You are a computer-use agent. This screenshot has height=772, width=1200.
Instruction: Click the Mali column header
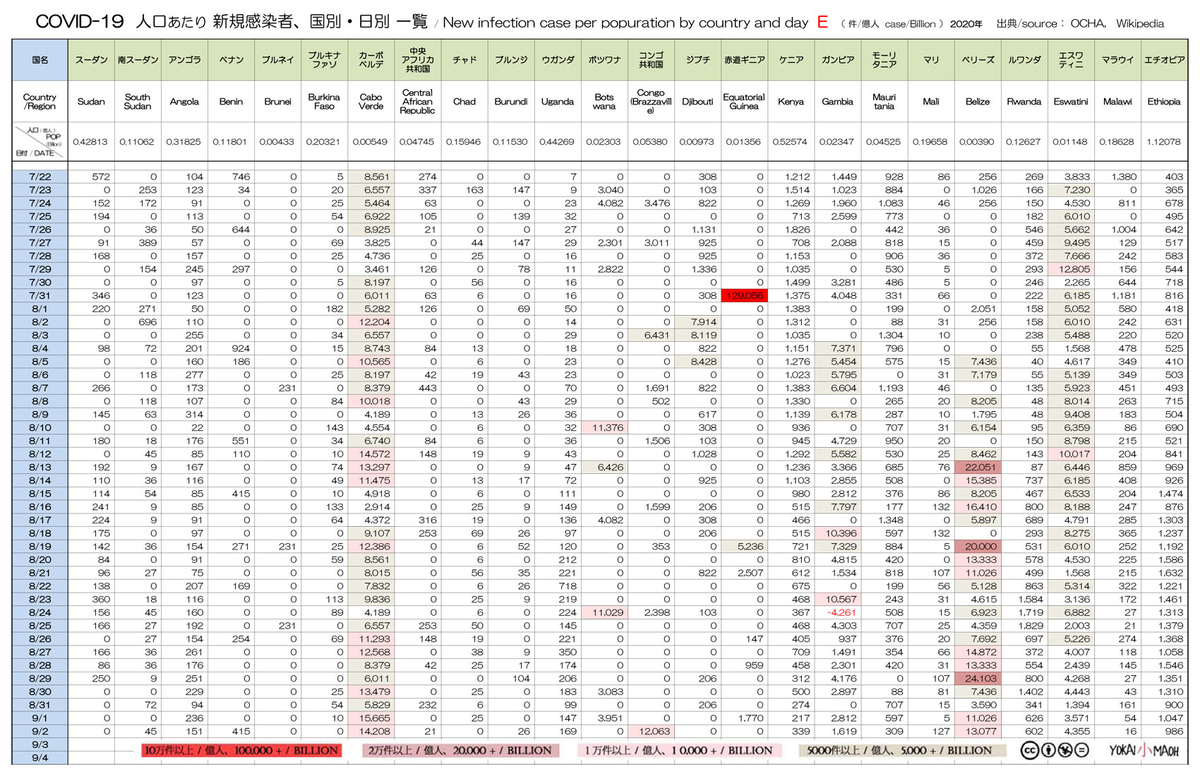(x=930, y=102)
